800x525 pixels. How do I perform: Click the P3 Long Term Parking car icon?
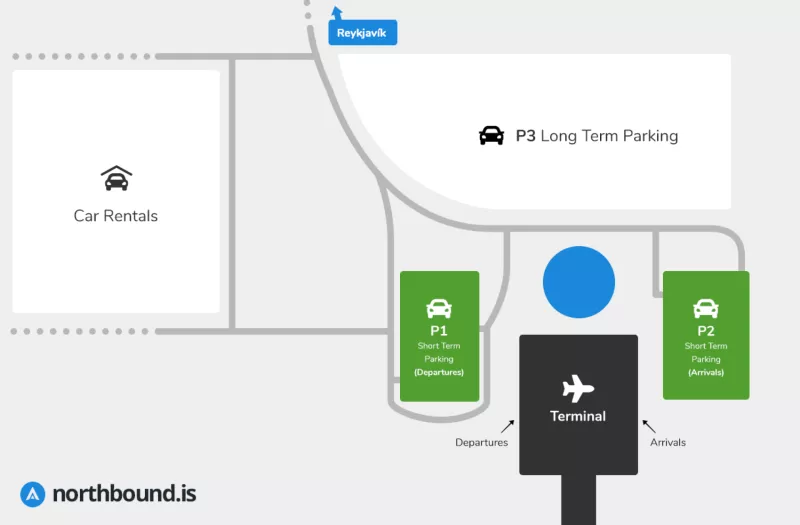[x=491, y=136]
